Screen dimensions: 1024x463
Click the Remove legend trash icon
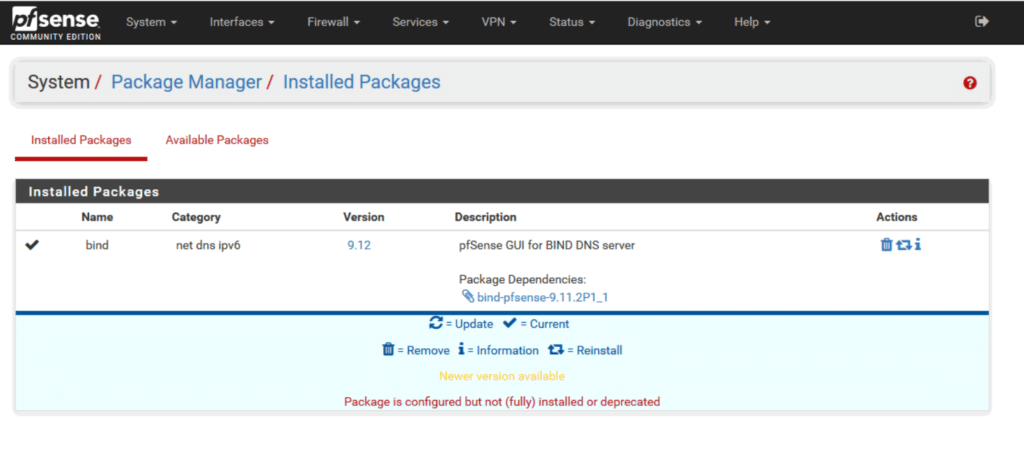pos(388,349)
